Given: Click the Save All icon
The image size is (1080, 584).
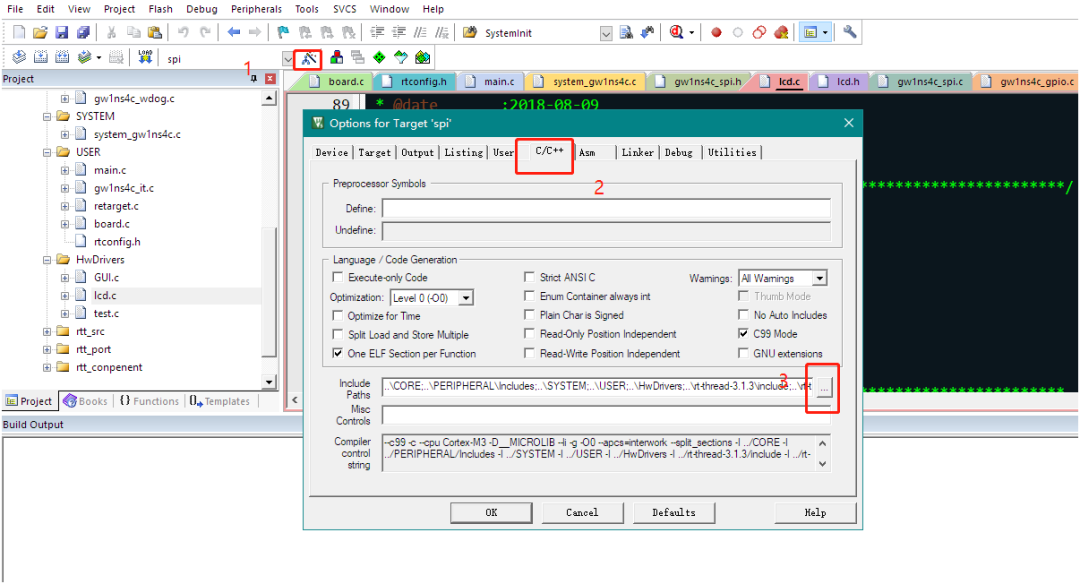Looking at the screenshot, I should tap(83, 32).
